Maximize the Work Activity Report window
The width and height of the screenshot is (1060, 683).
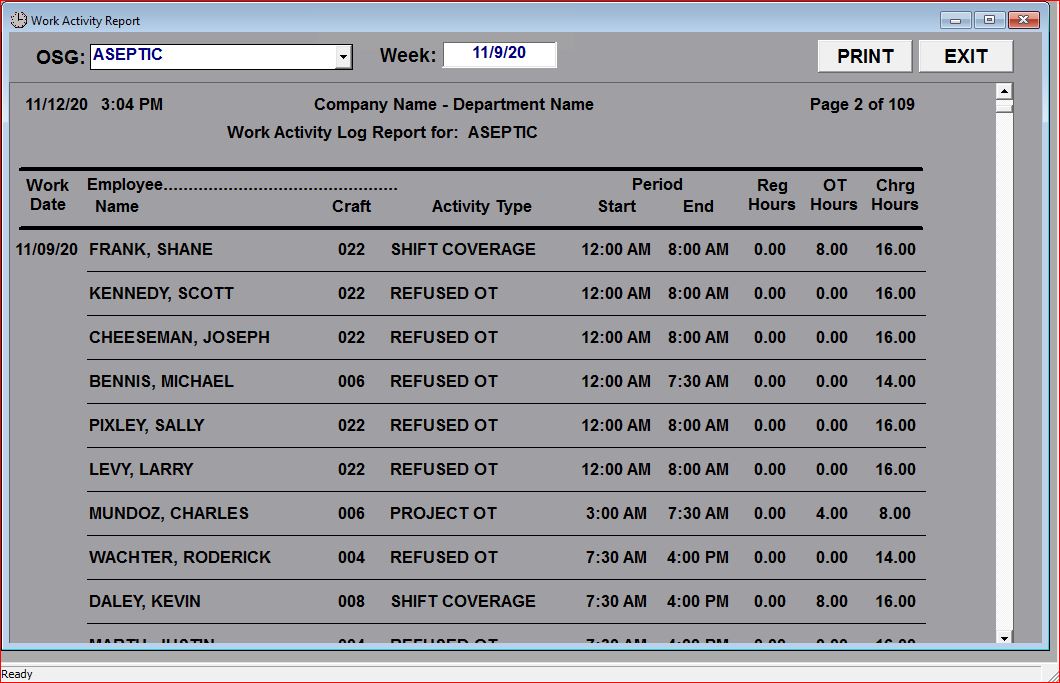click(x=989, y=20)
